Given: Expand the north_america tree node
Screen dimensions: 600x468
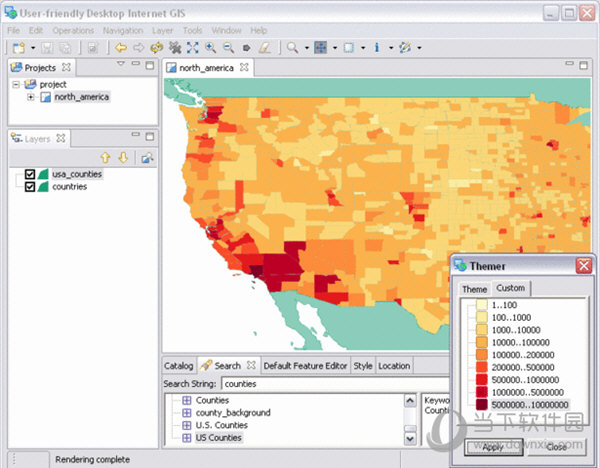Looking at the screenshot, I should (31, 97).
